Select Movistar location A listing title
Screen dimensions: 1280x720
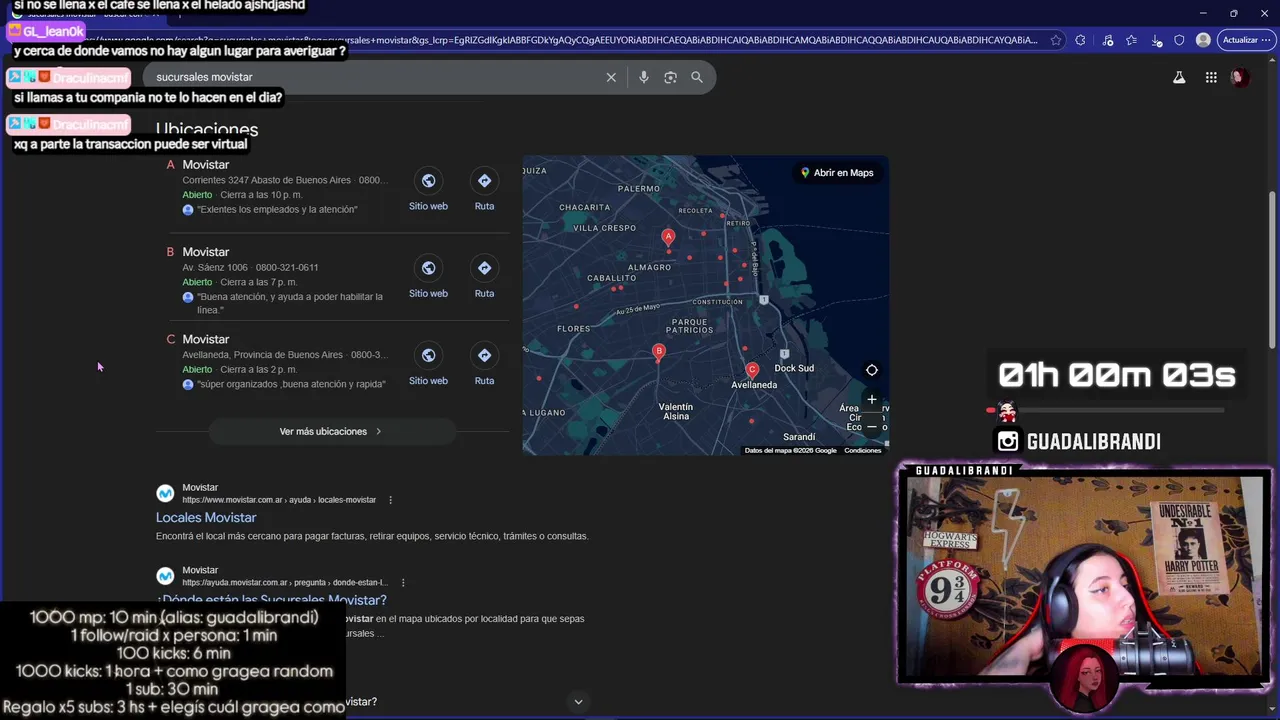(x=206, y=164)
